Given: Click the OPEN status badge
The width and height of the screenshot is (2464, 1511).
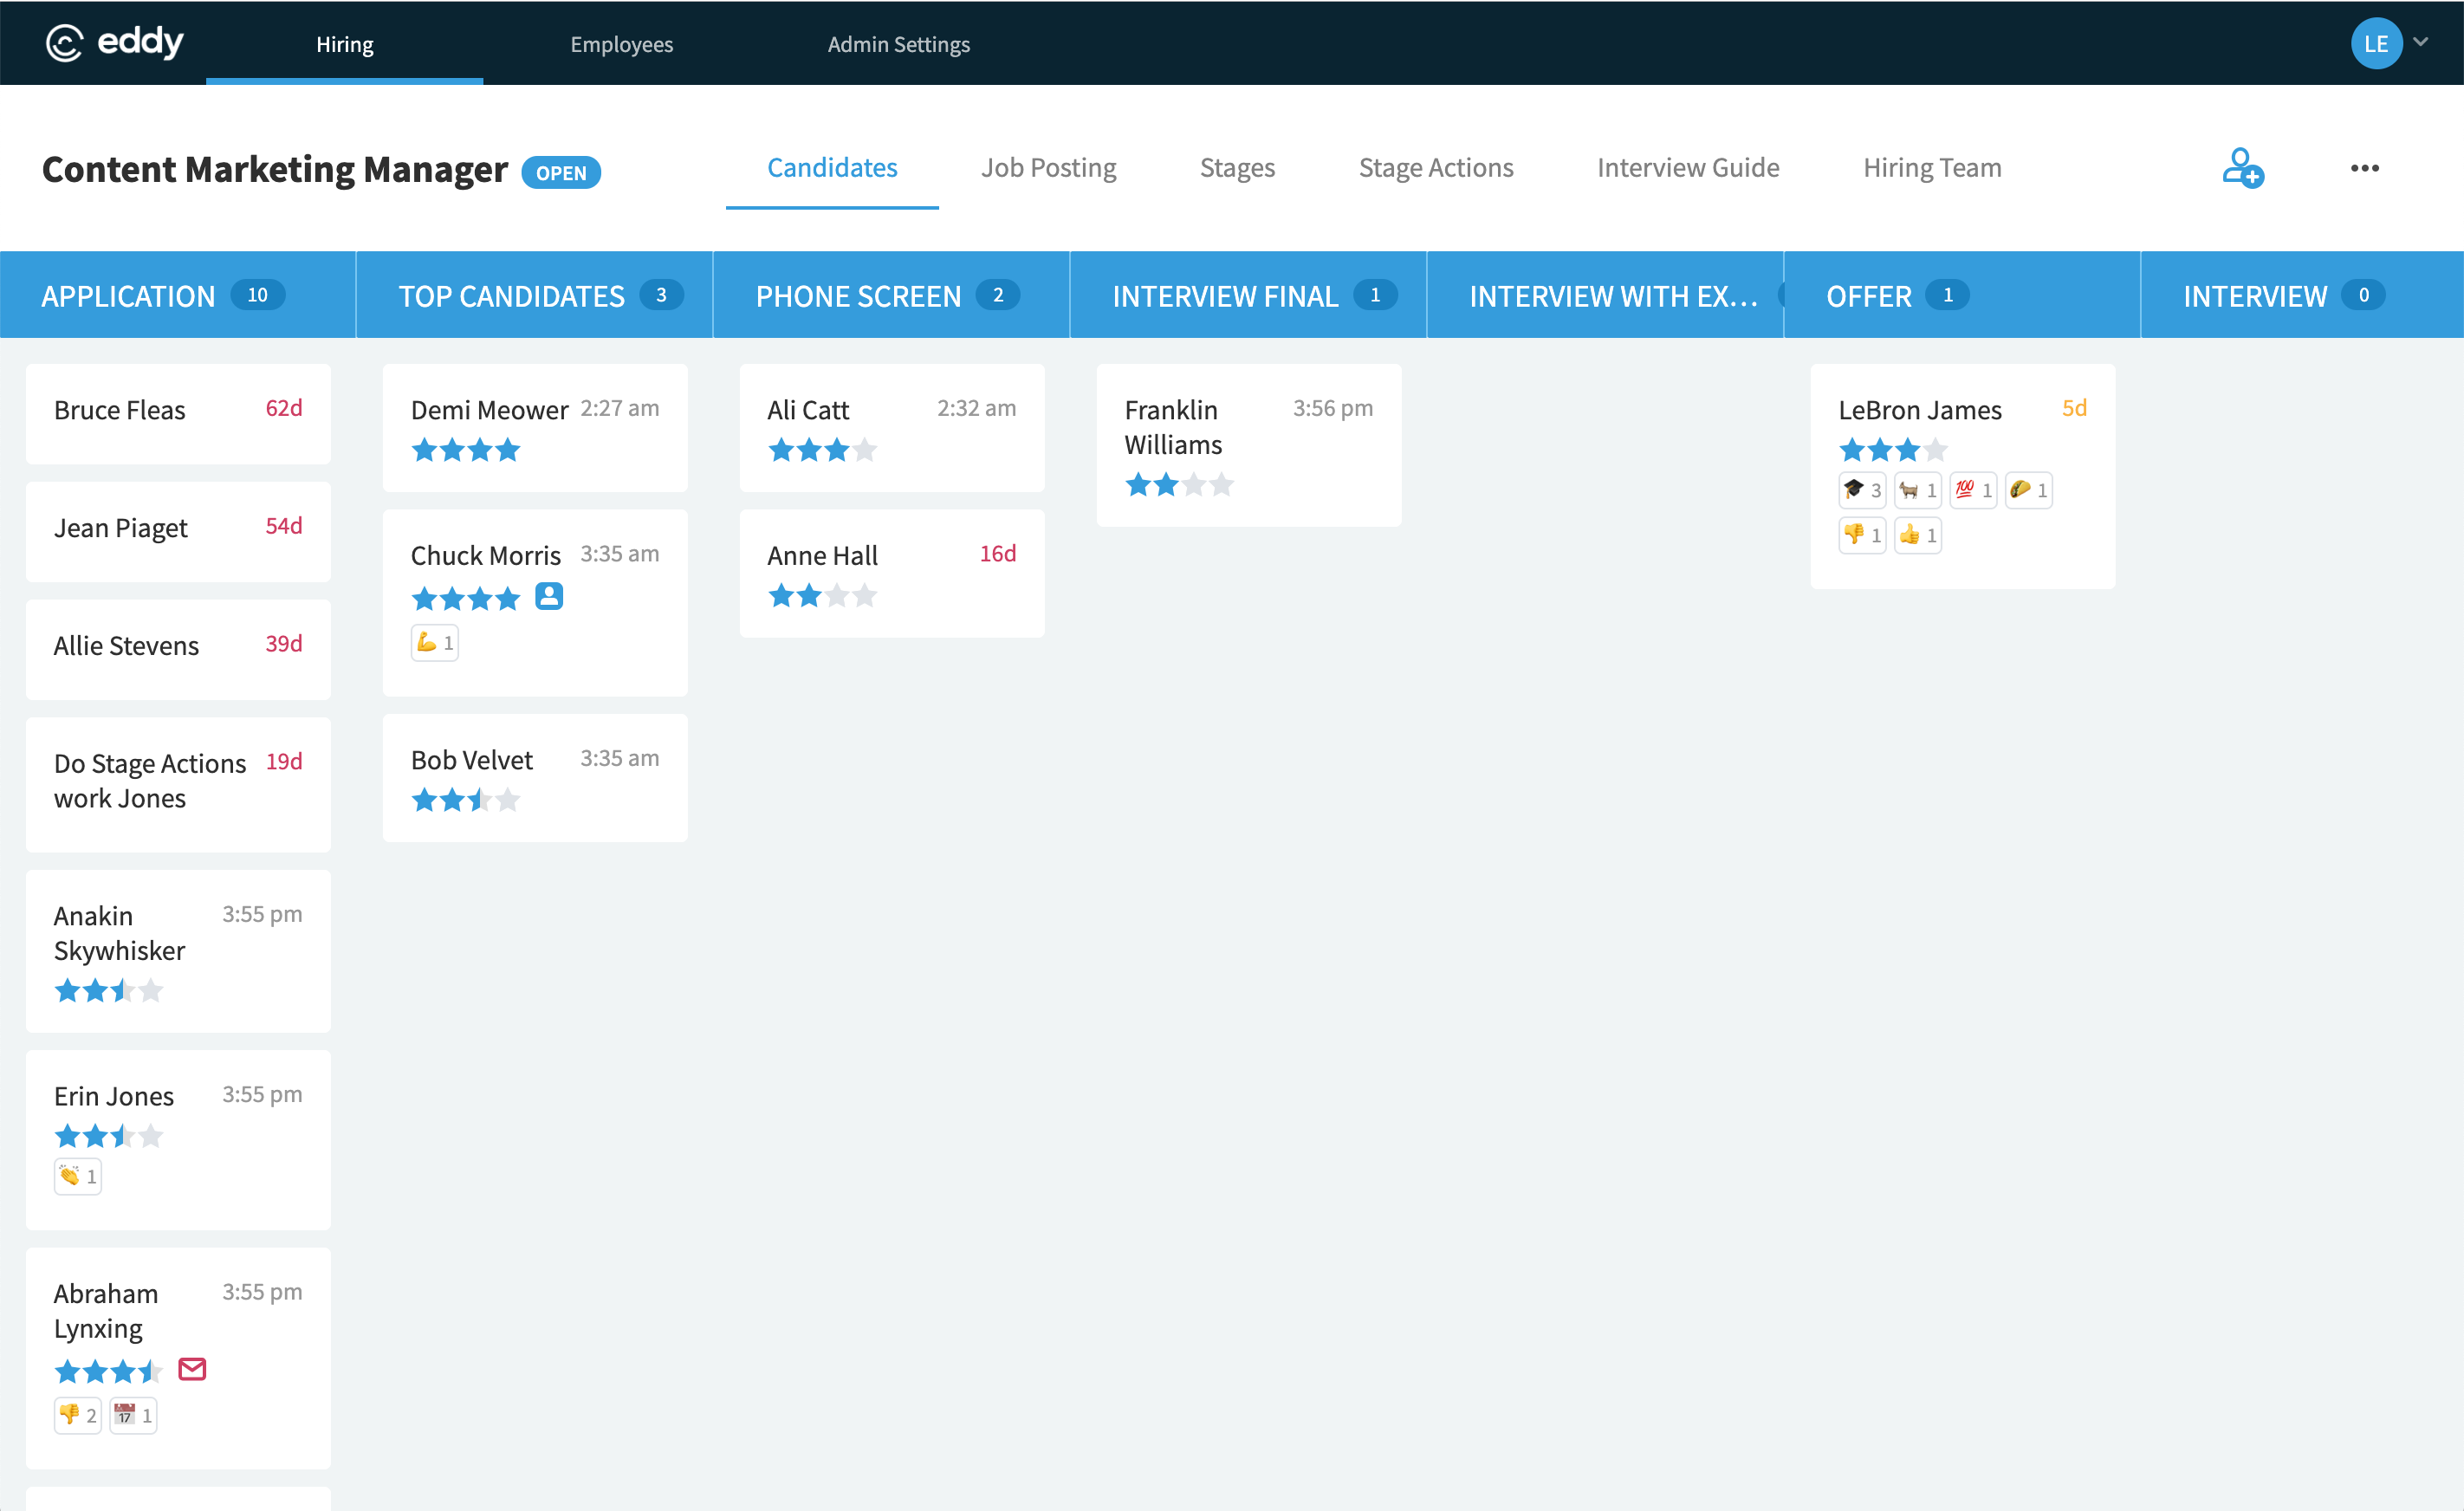Looking at the screenshot, I should [561, 173].
